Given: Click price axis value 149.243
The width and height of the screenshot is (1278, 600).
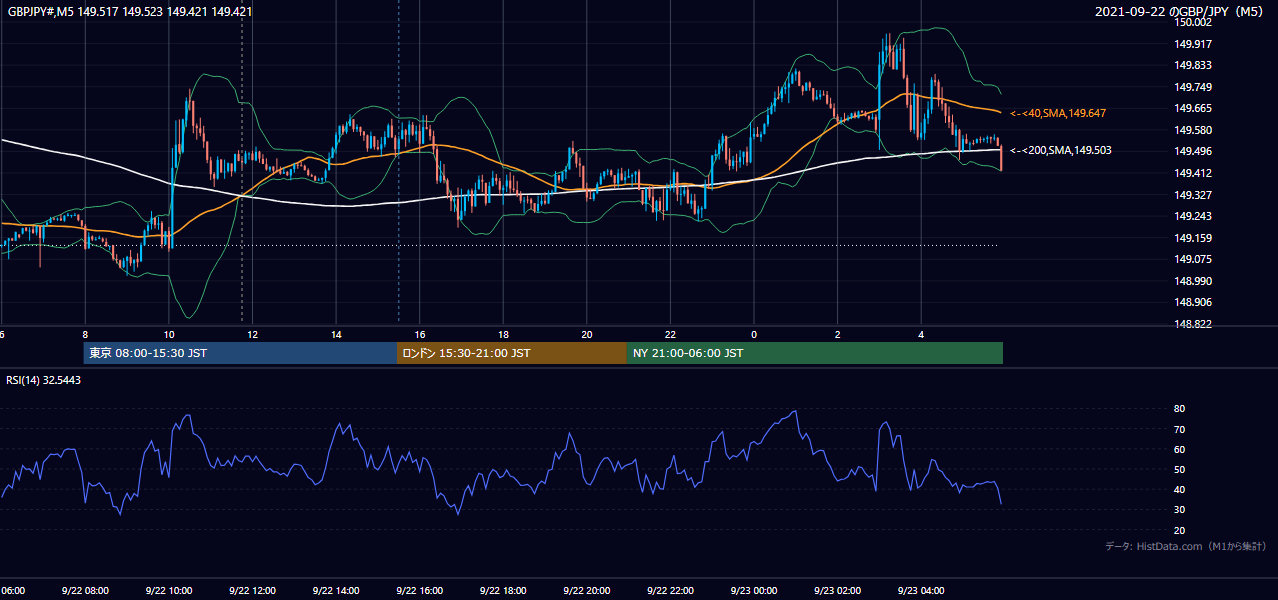Looking at the screenshot, I should [1194, 216].
